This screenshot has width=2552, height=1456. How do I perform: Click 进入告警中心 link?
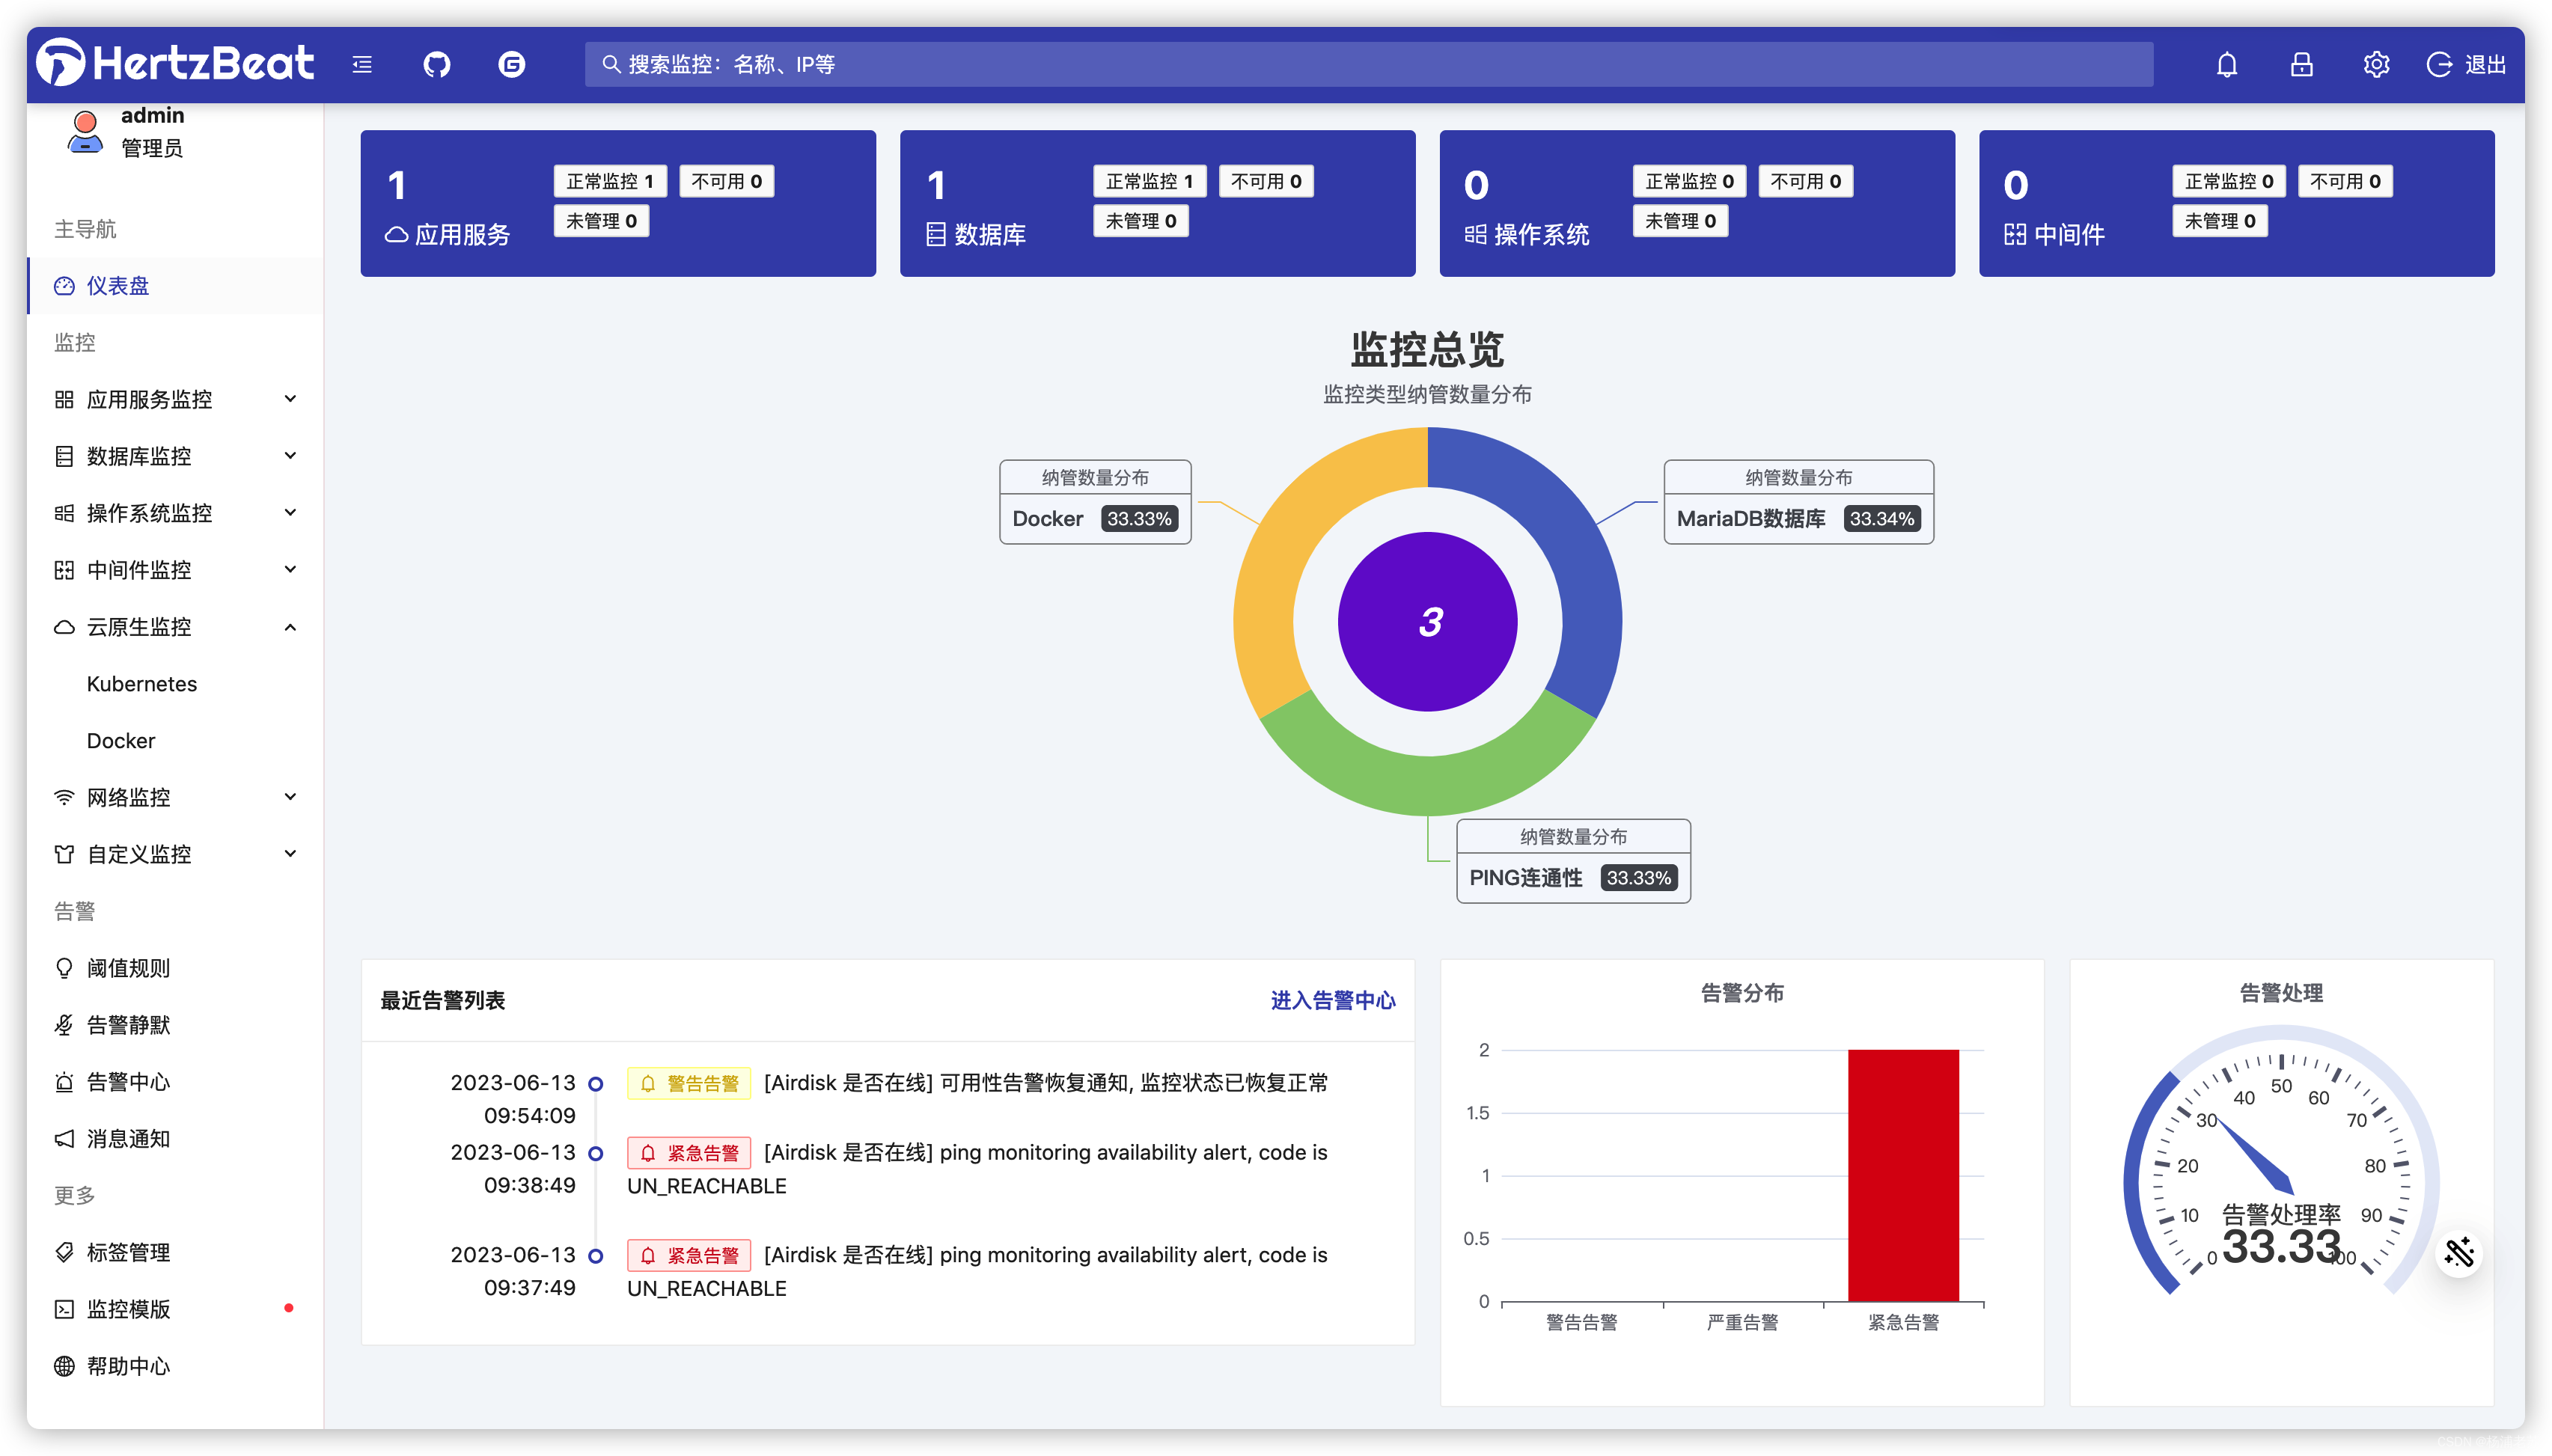click(x=1332, y=1000)
